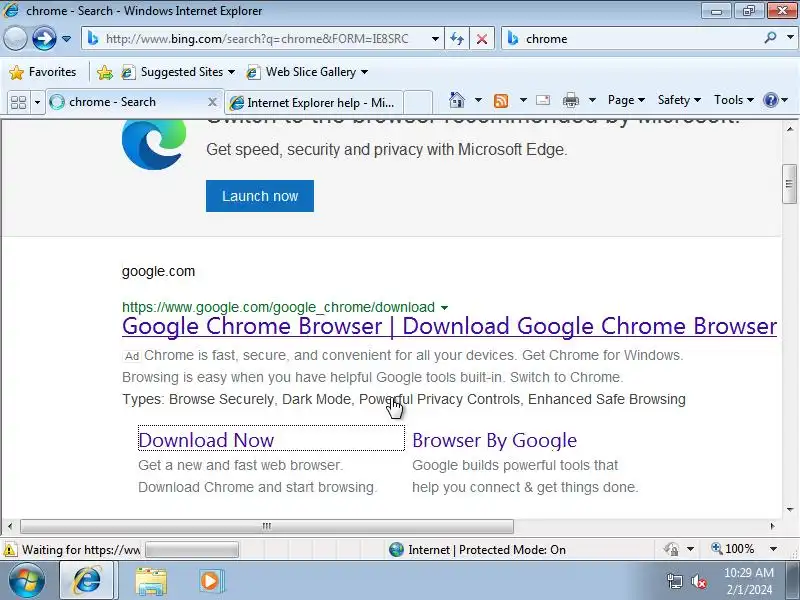Expand the address bar history dropdown
Viewport: 800px width, 600px height.
coord(435,39)
